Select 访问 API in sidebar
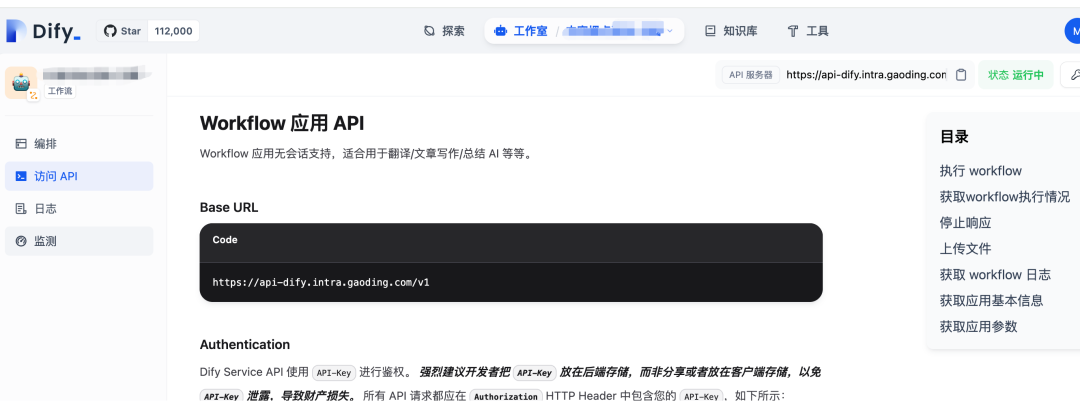The width and height of the screenshot is (1080, 401). pyautogui.click(x=79, y=176)
